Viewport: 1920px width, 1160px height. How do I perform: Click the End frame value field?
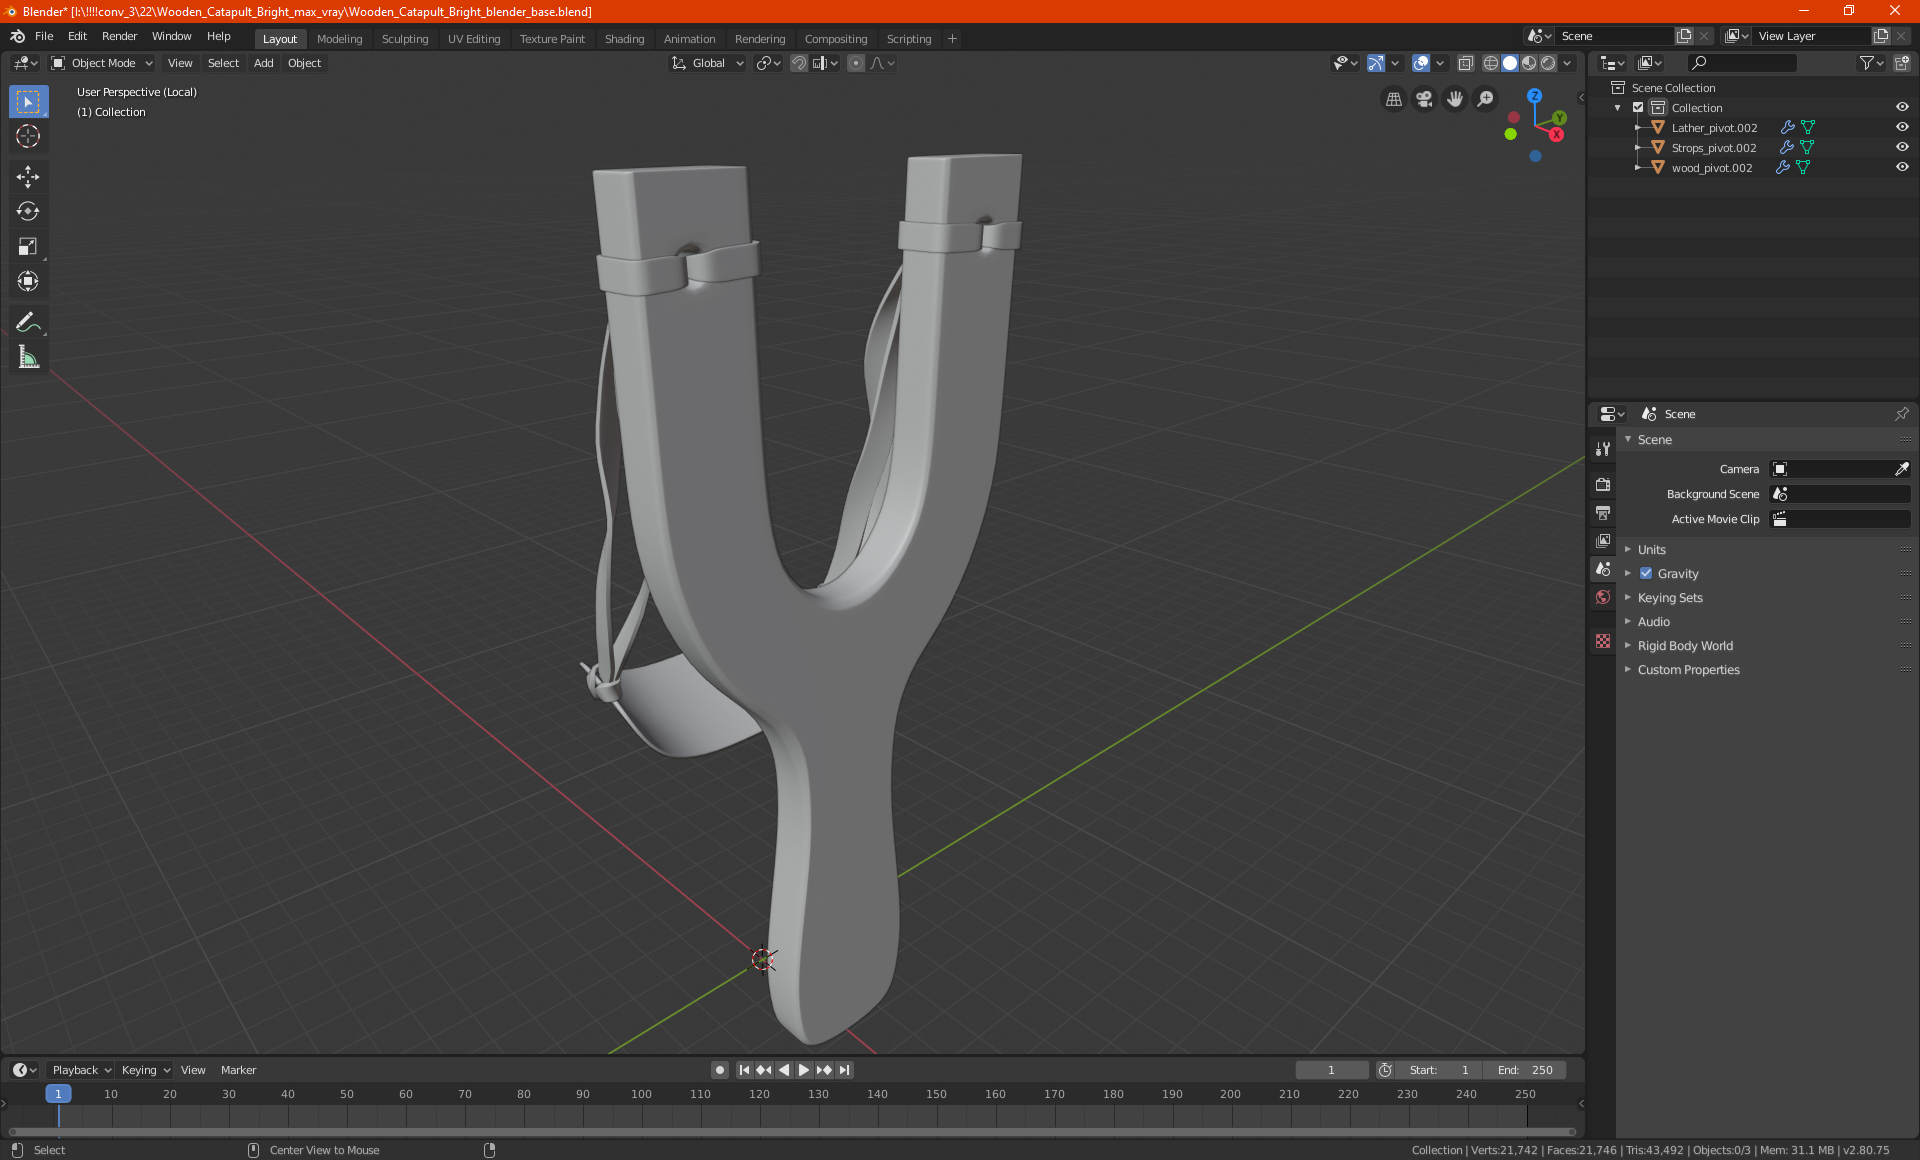tap(1525, 1070)
